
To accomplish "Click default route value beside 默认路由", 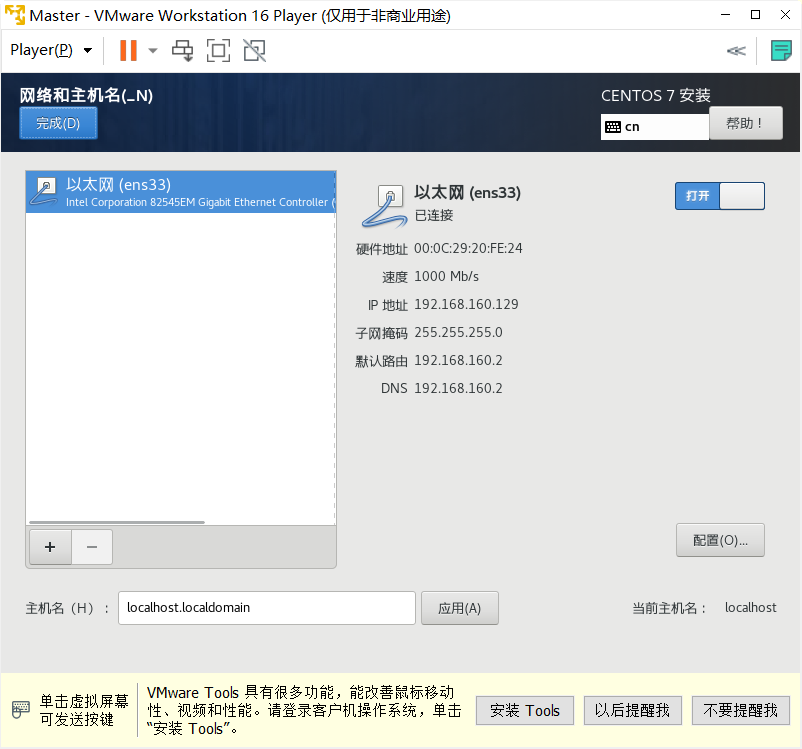I will click(x=458, y=361).
